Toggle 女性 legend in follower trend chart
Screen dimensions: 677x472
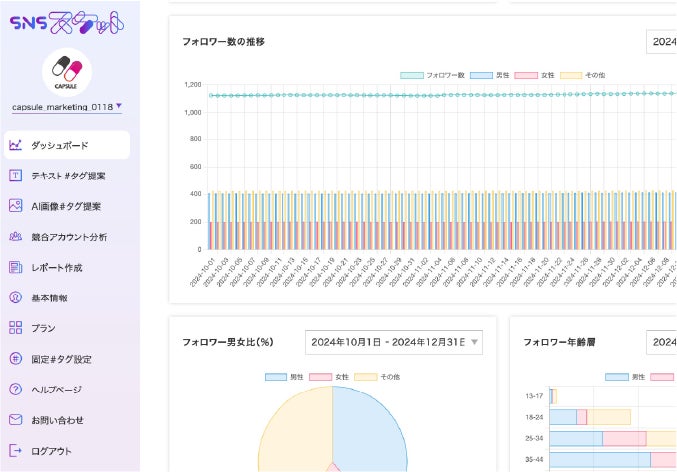tap(535, 75)
